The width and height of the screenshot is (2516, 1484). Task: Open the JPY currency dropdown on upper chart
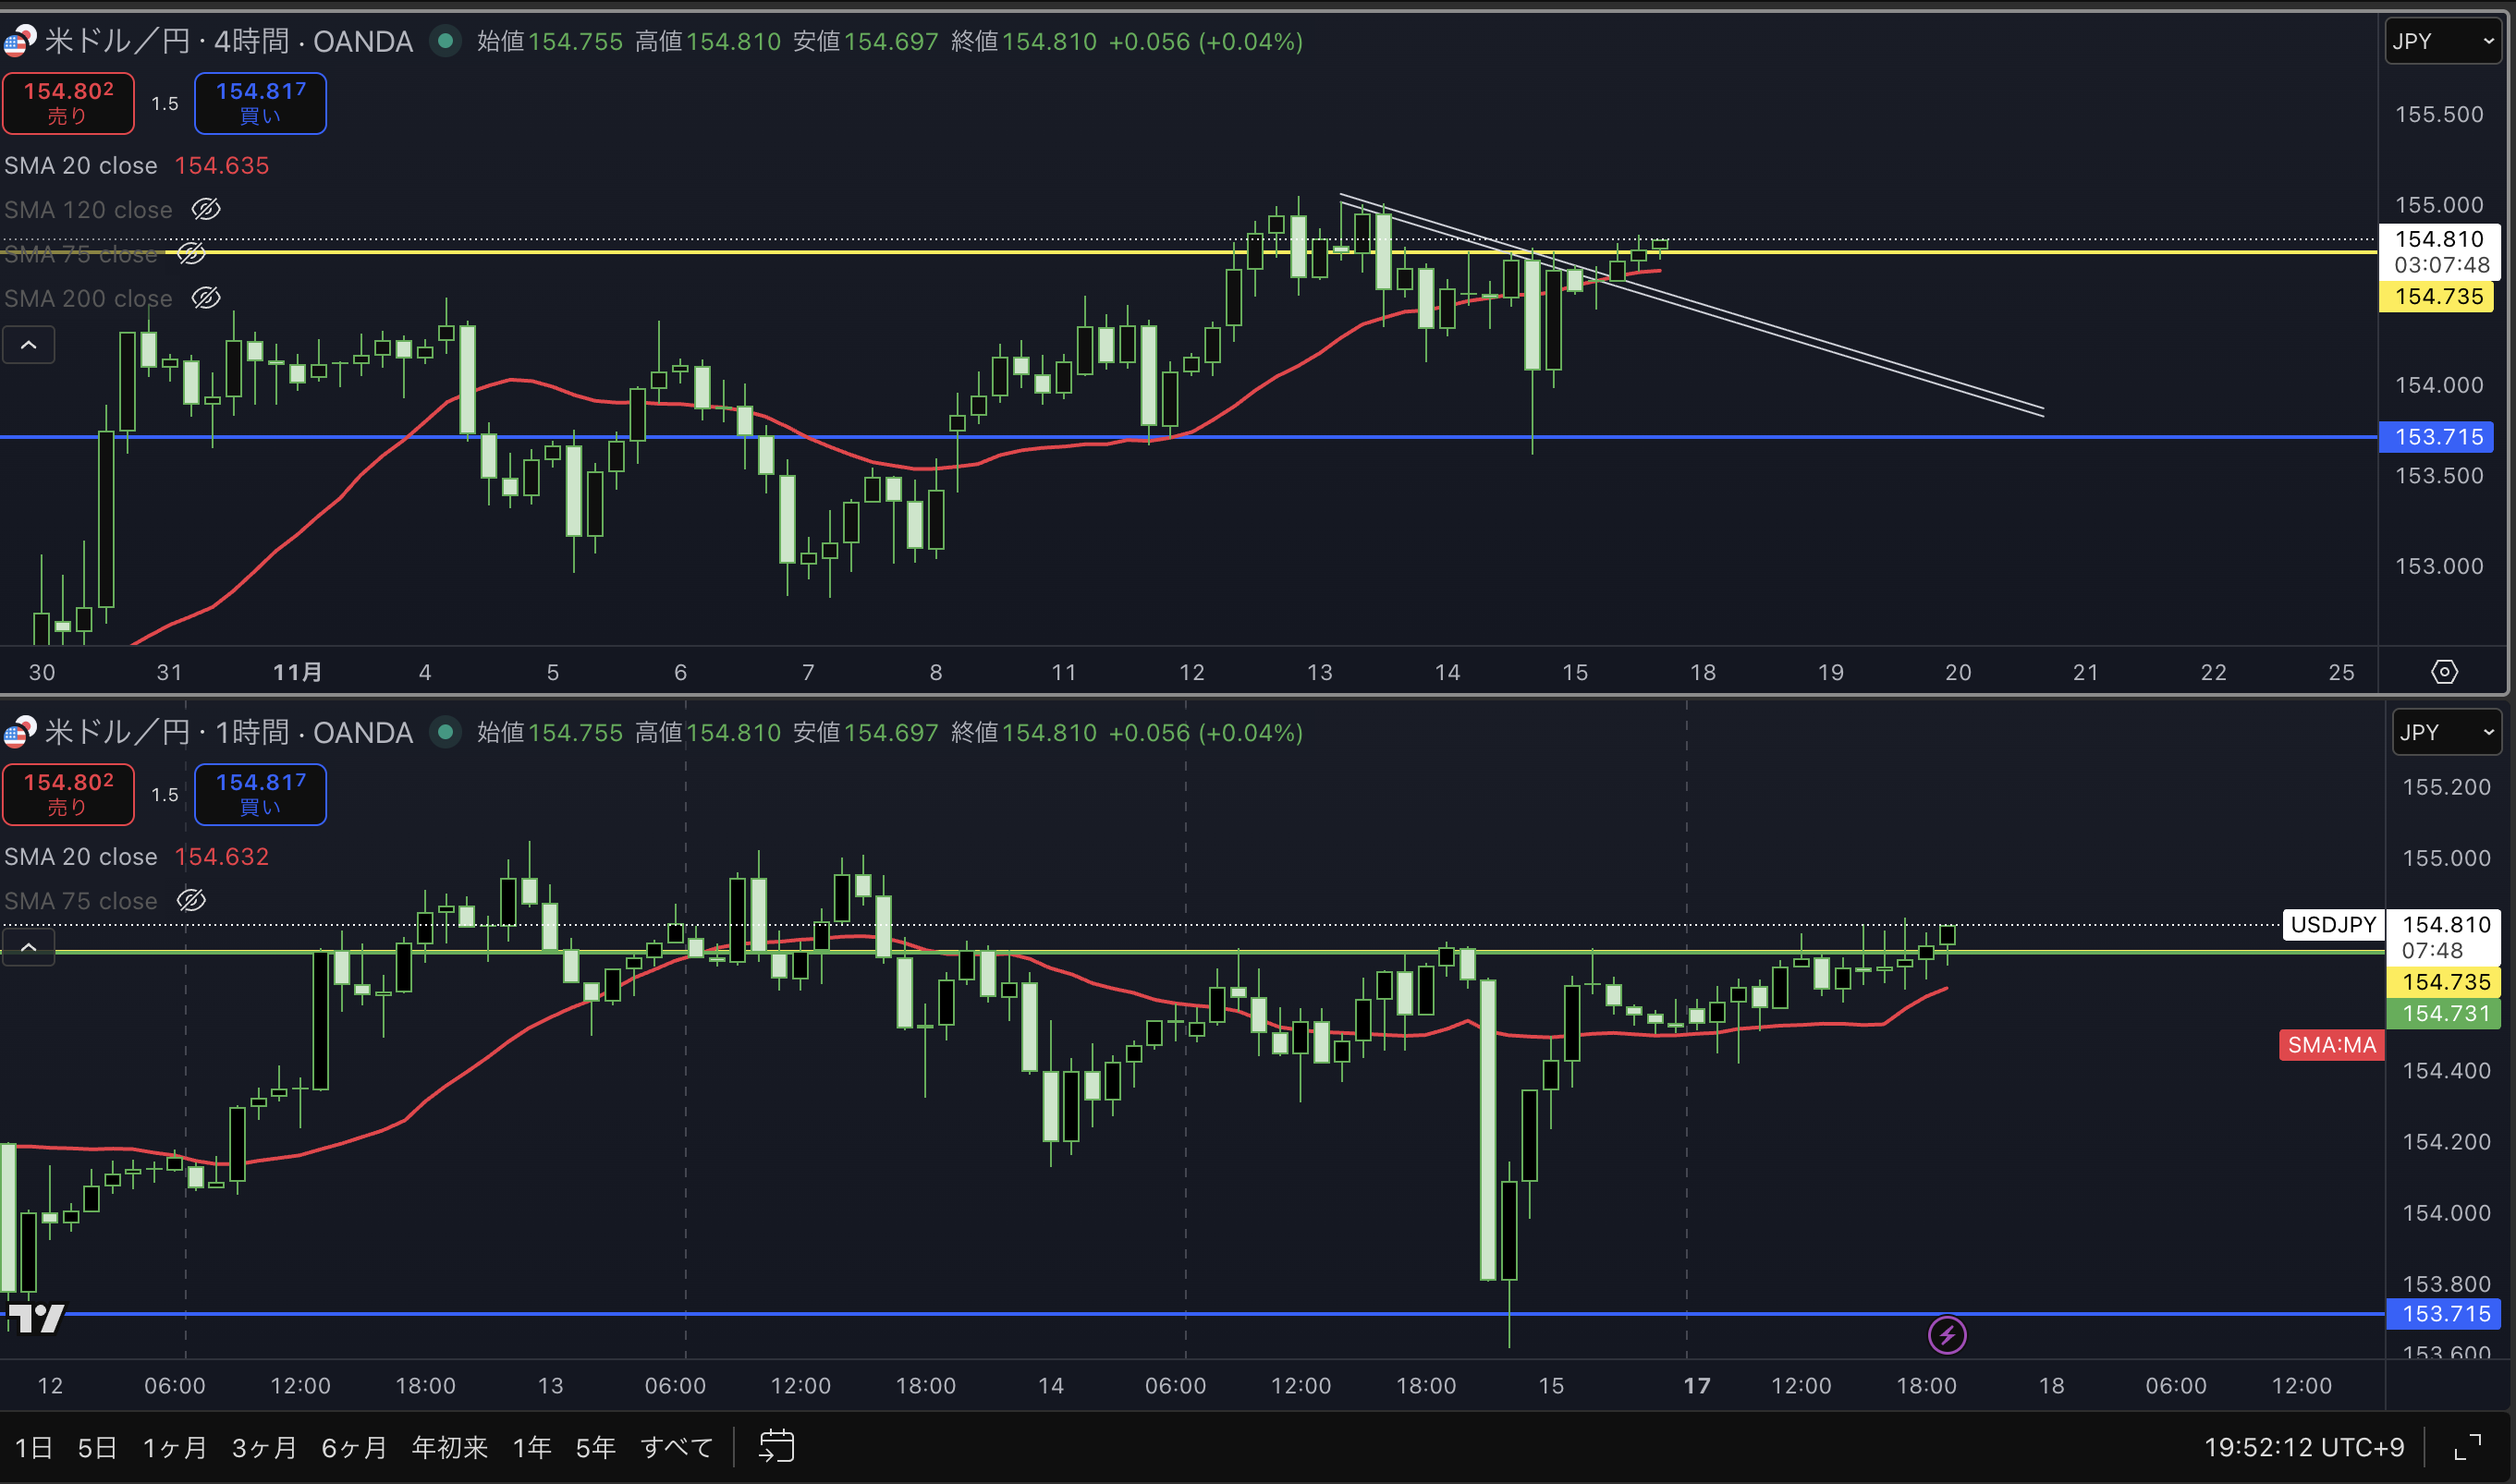coord(2442,41)
